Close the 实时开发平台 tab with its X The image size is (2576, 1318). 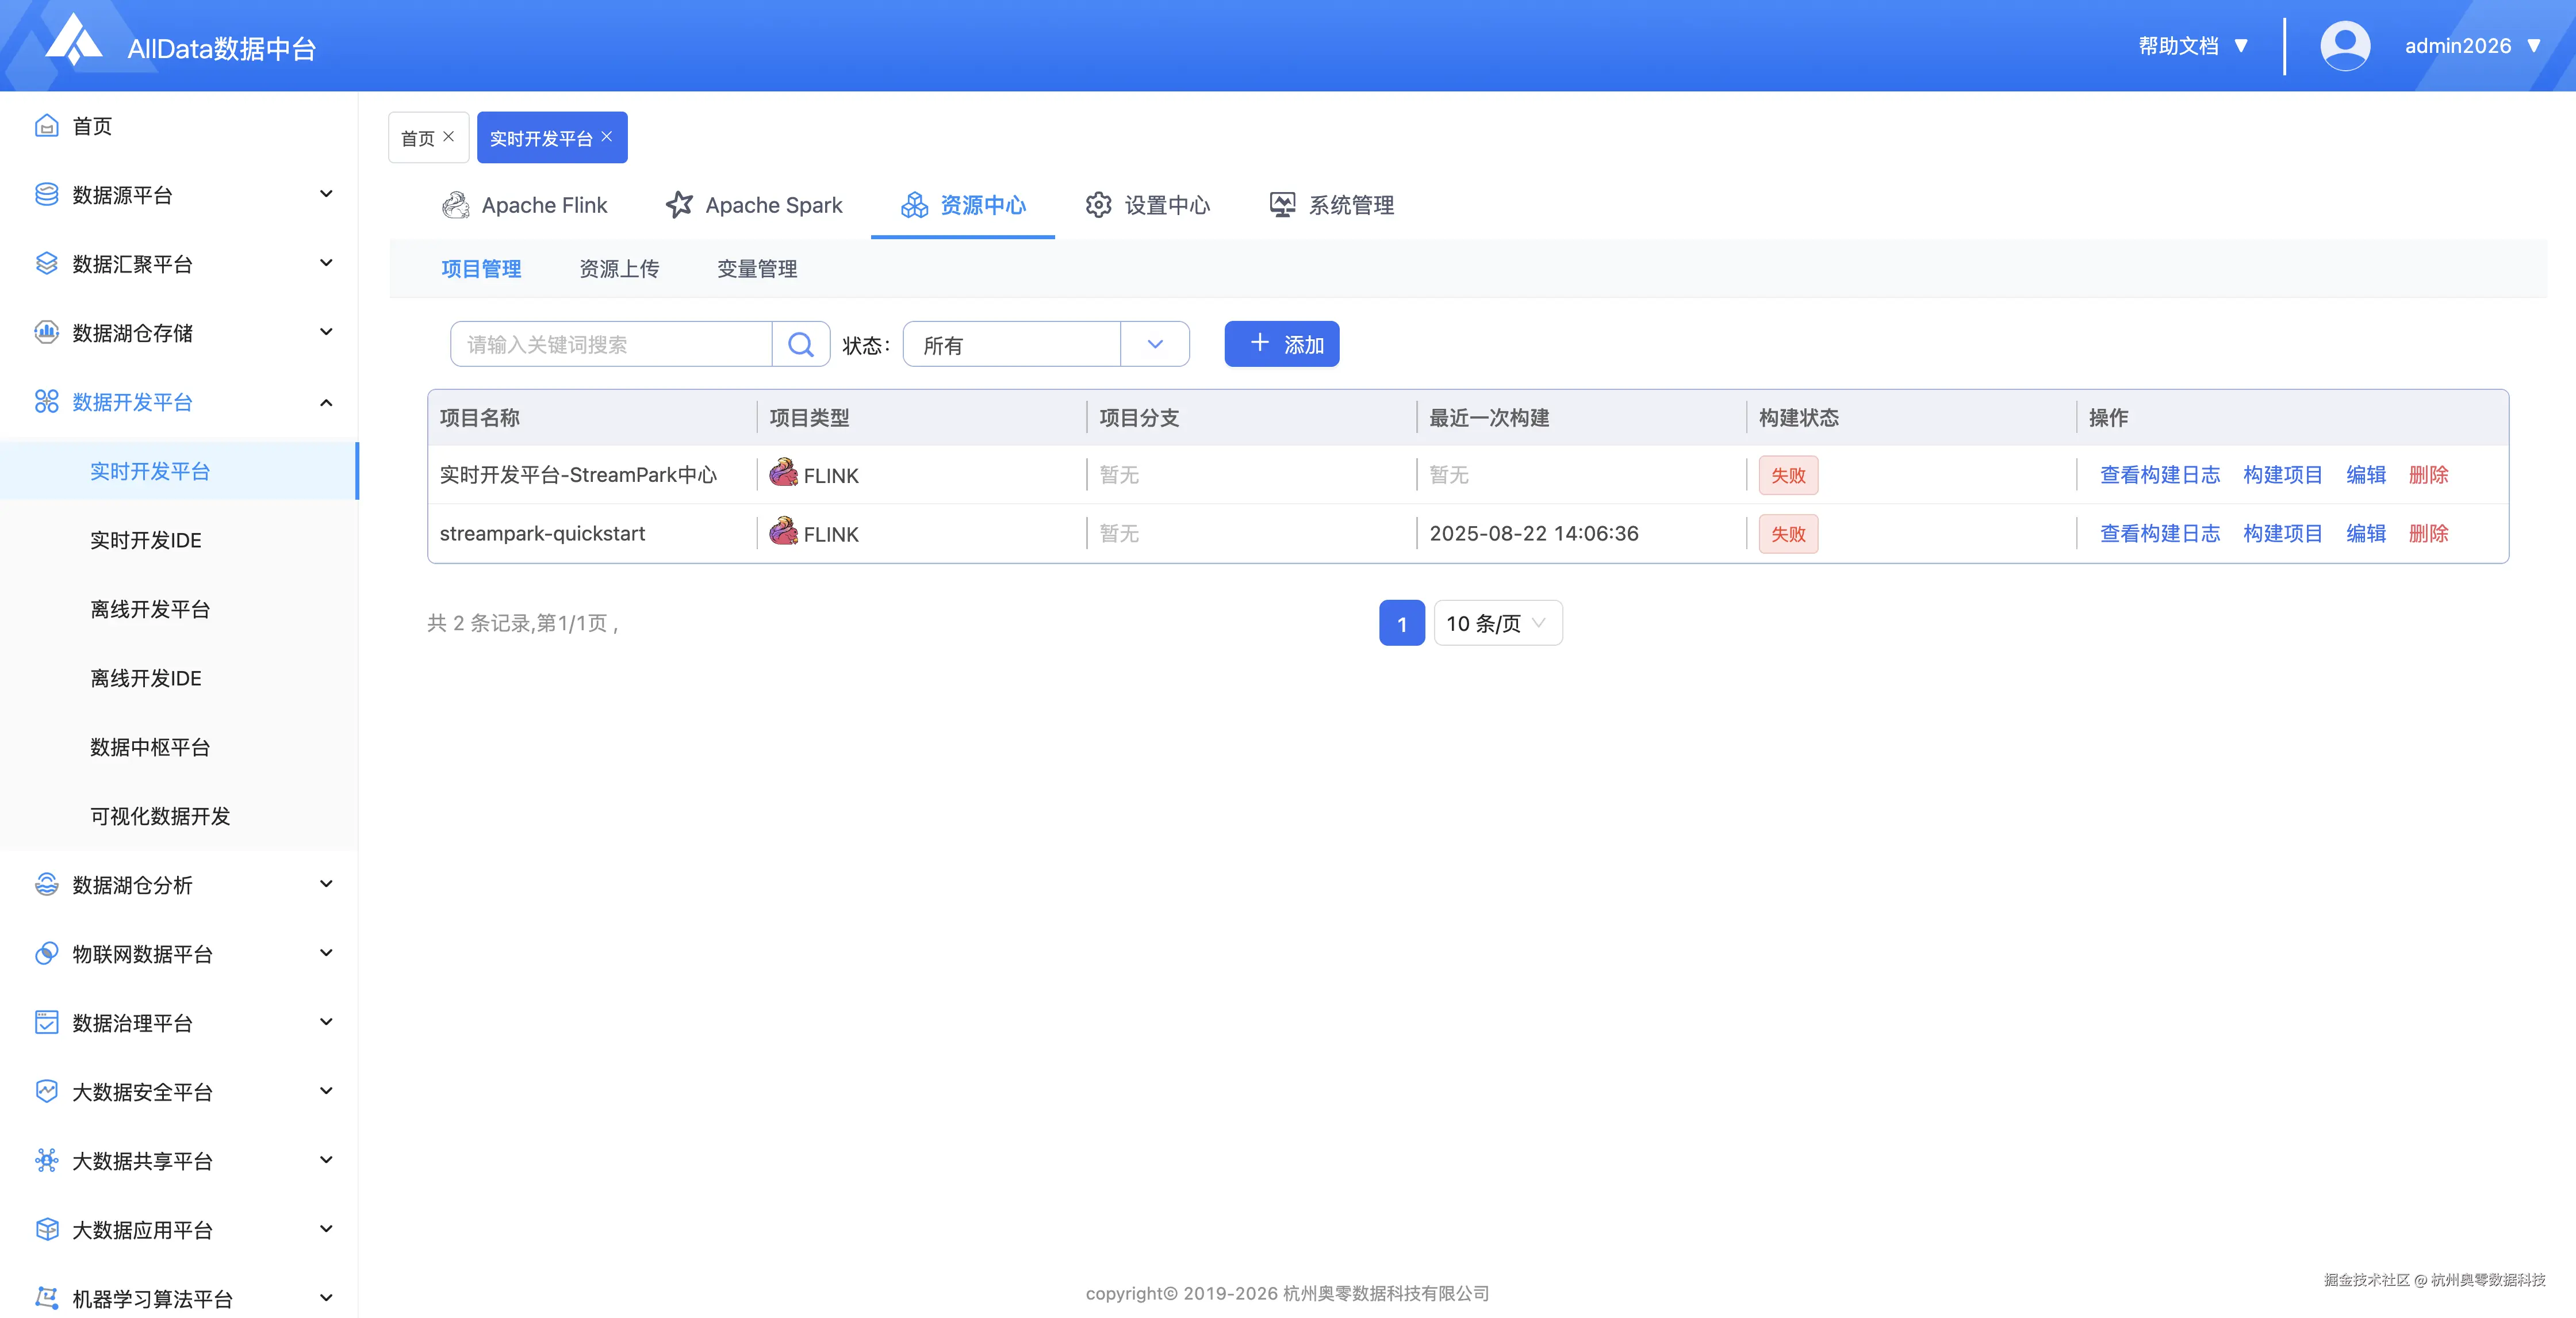click(606, 137)
